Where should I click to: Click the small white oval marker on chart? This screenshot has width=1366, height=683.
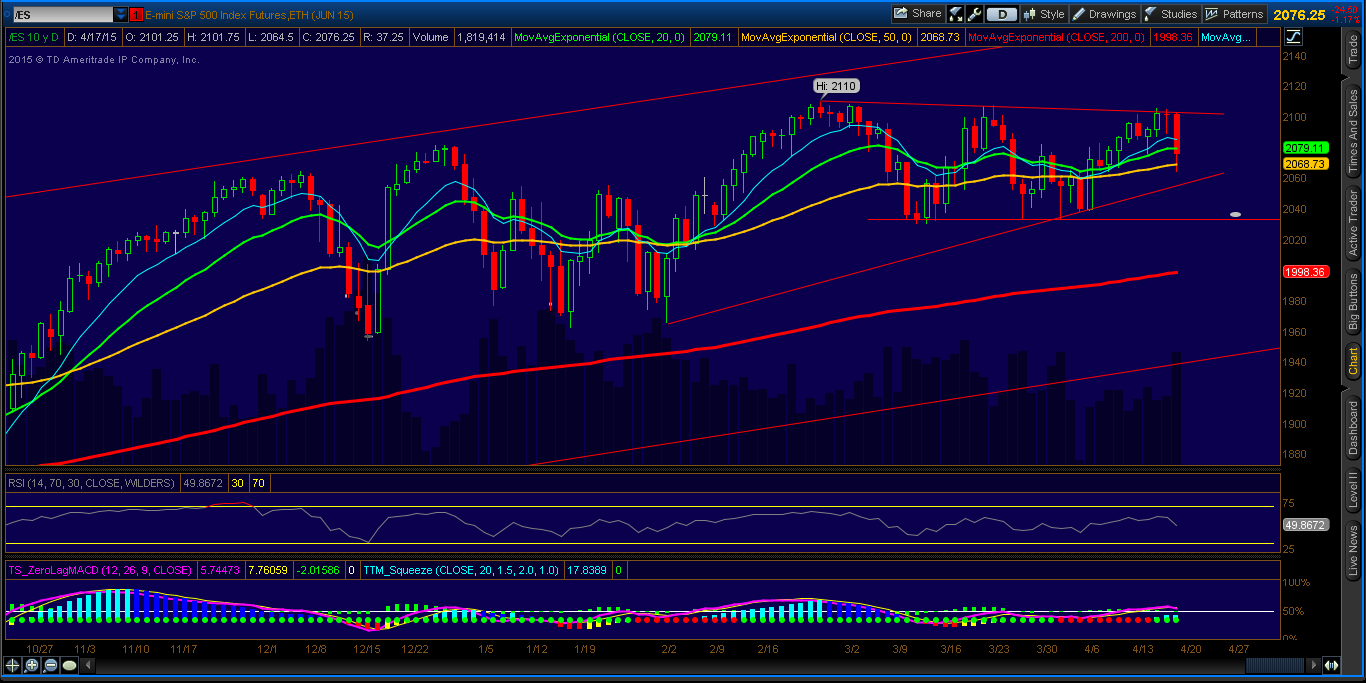(1236, 214)
